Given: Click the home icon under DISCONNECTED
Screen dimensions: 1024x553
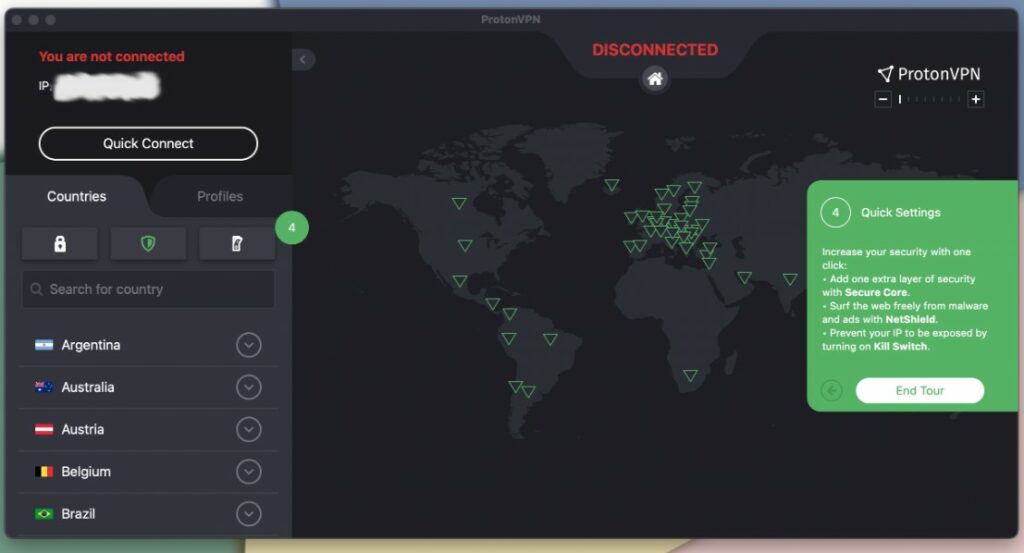Looking at the screenshot, I should click(655, 80).
